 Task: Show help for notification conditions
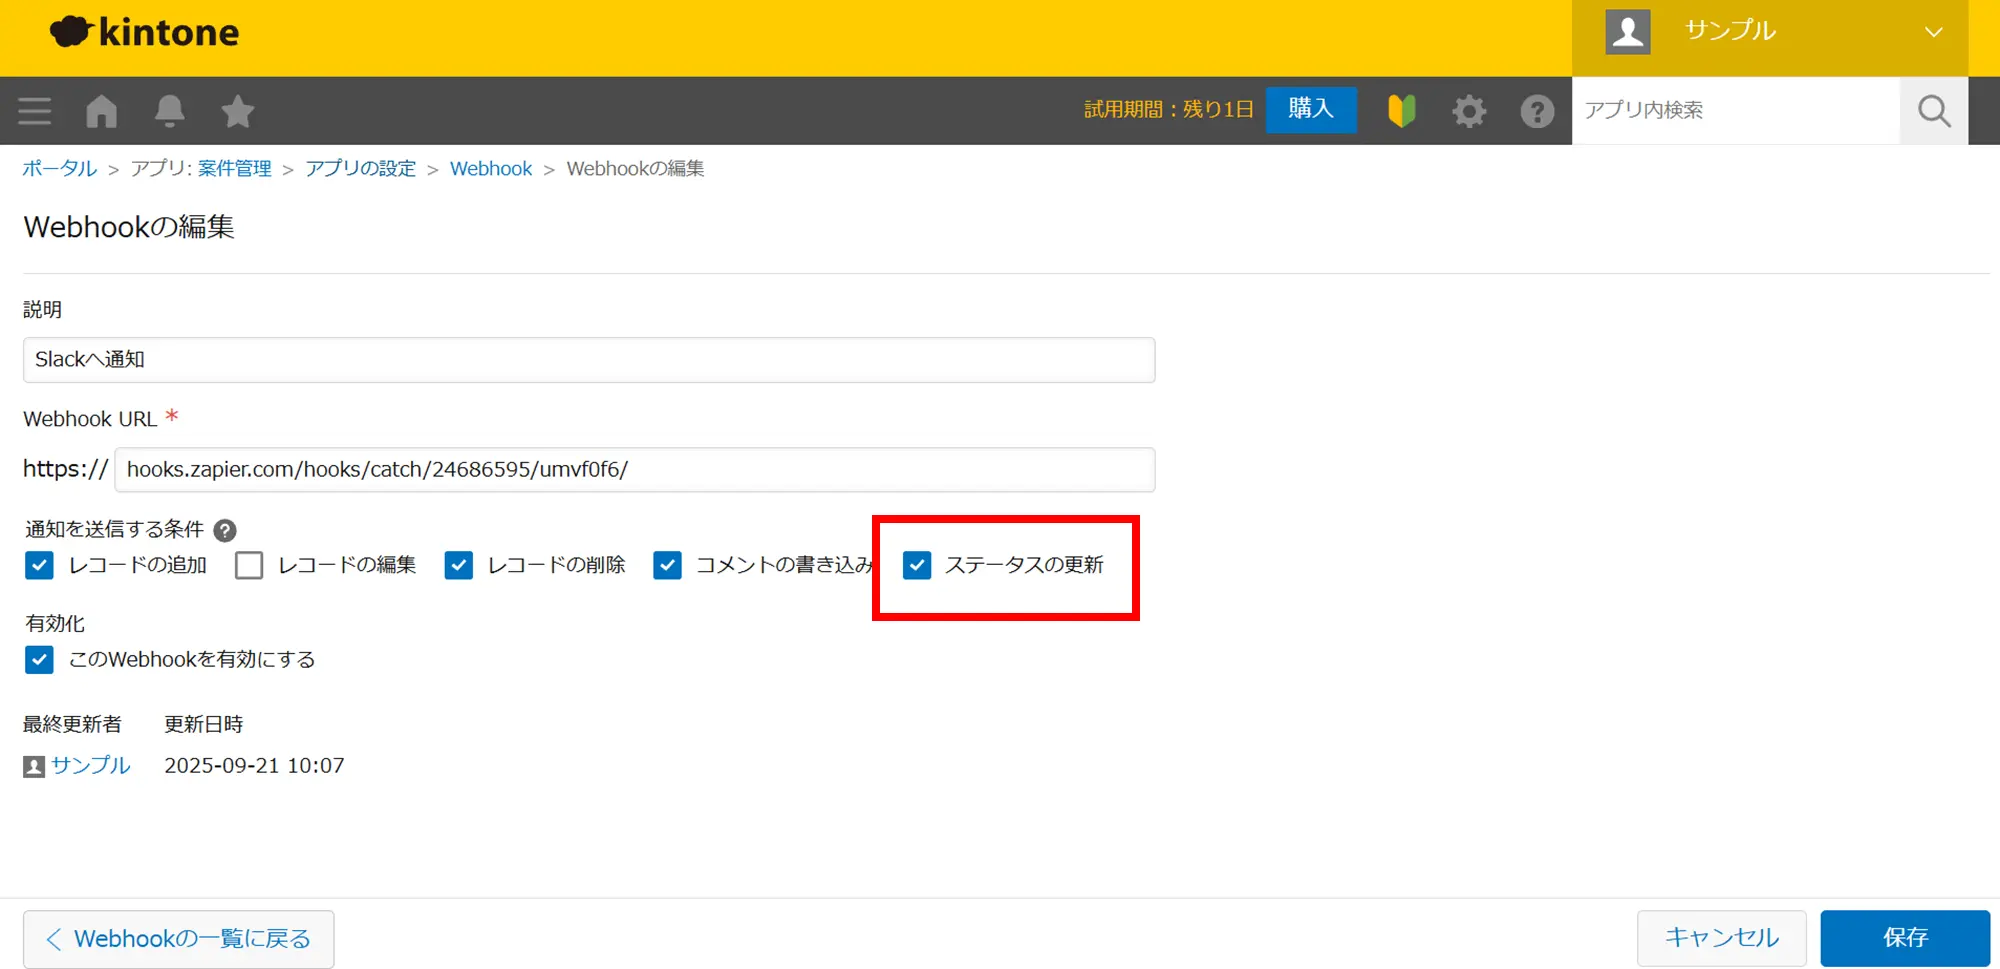pos(225,530)
